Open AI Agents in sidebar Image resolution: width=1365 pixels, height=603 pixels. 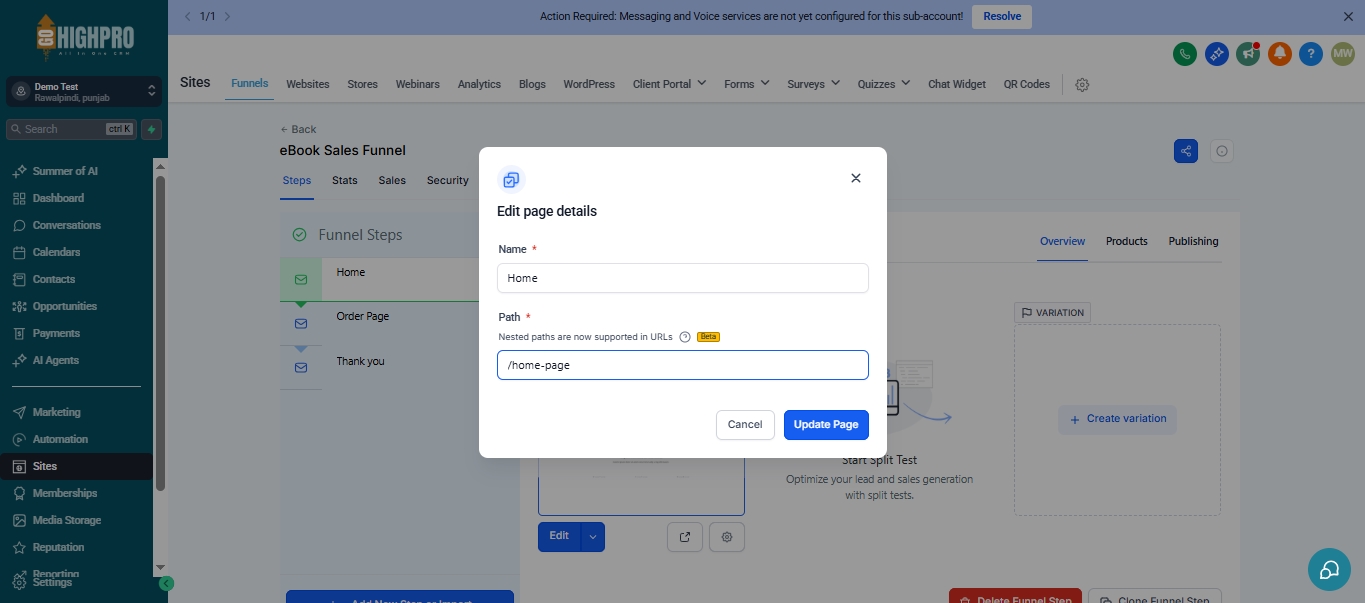coord(55,360)
